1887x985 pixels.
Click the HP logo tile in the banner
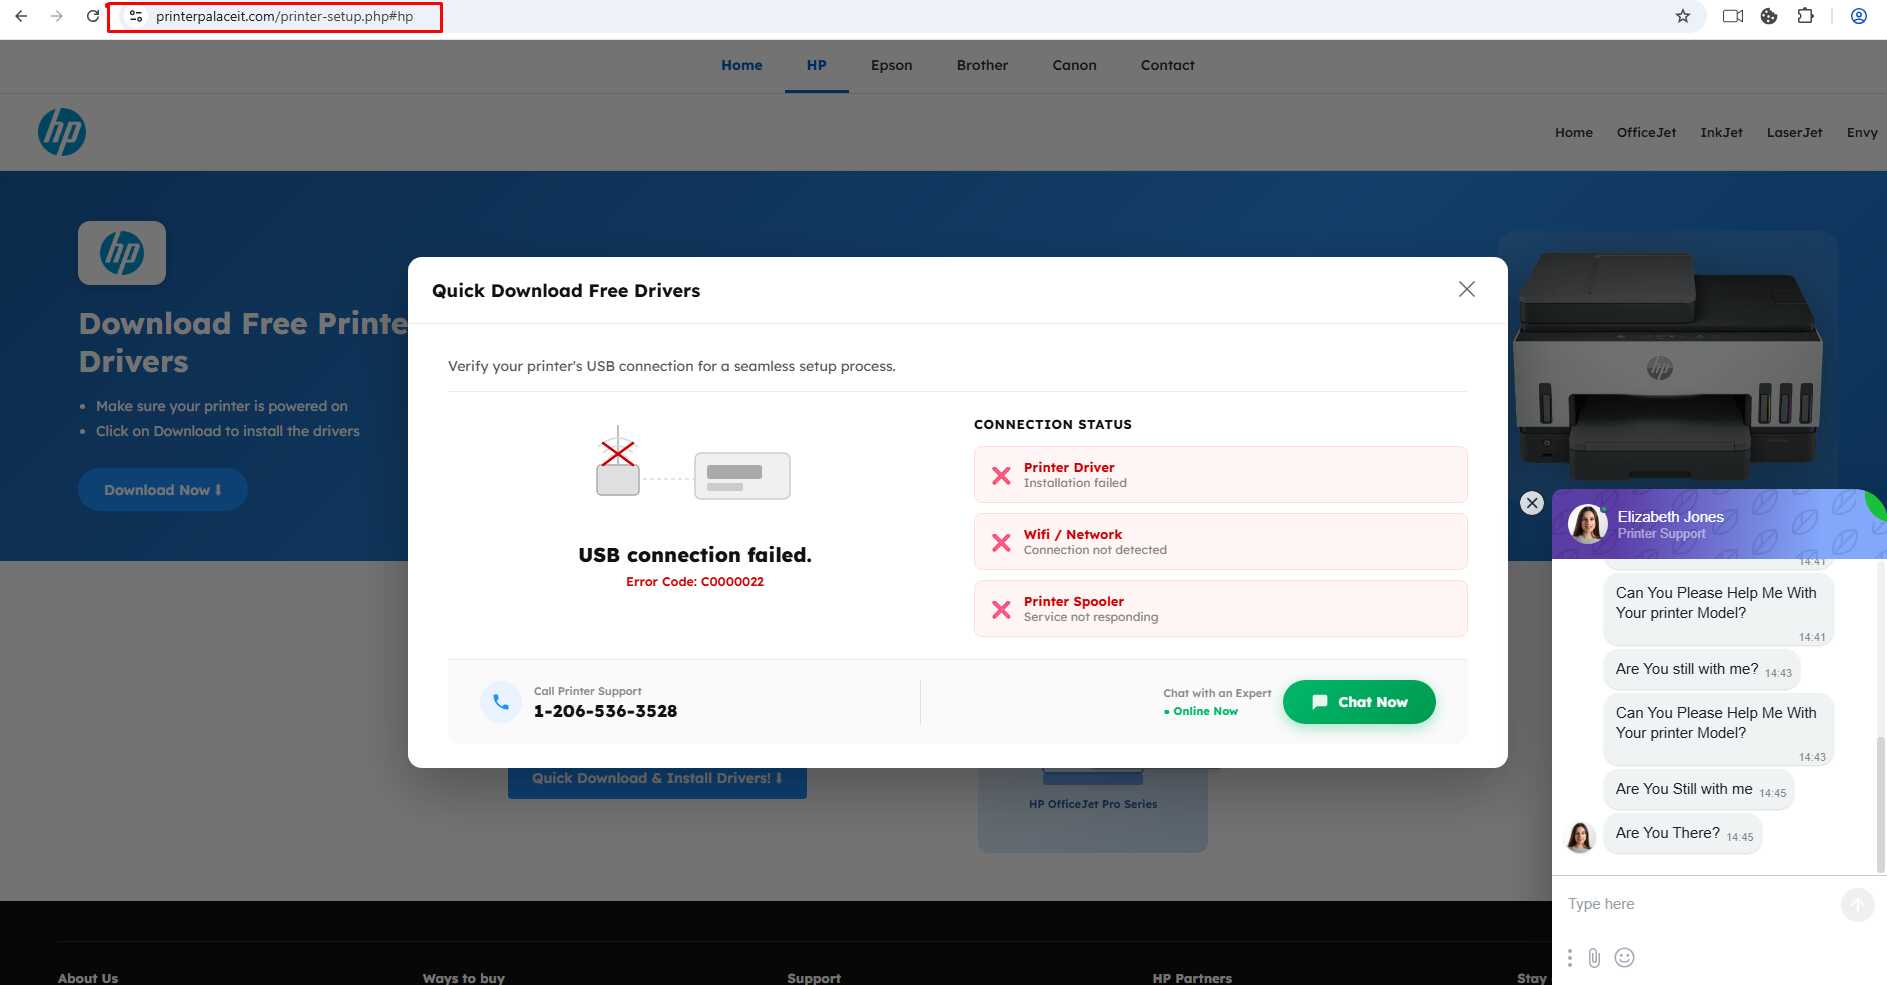tap(122, 253)
